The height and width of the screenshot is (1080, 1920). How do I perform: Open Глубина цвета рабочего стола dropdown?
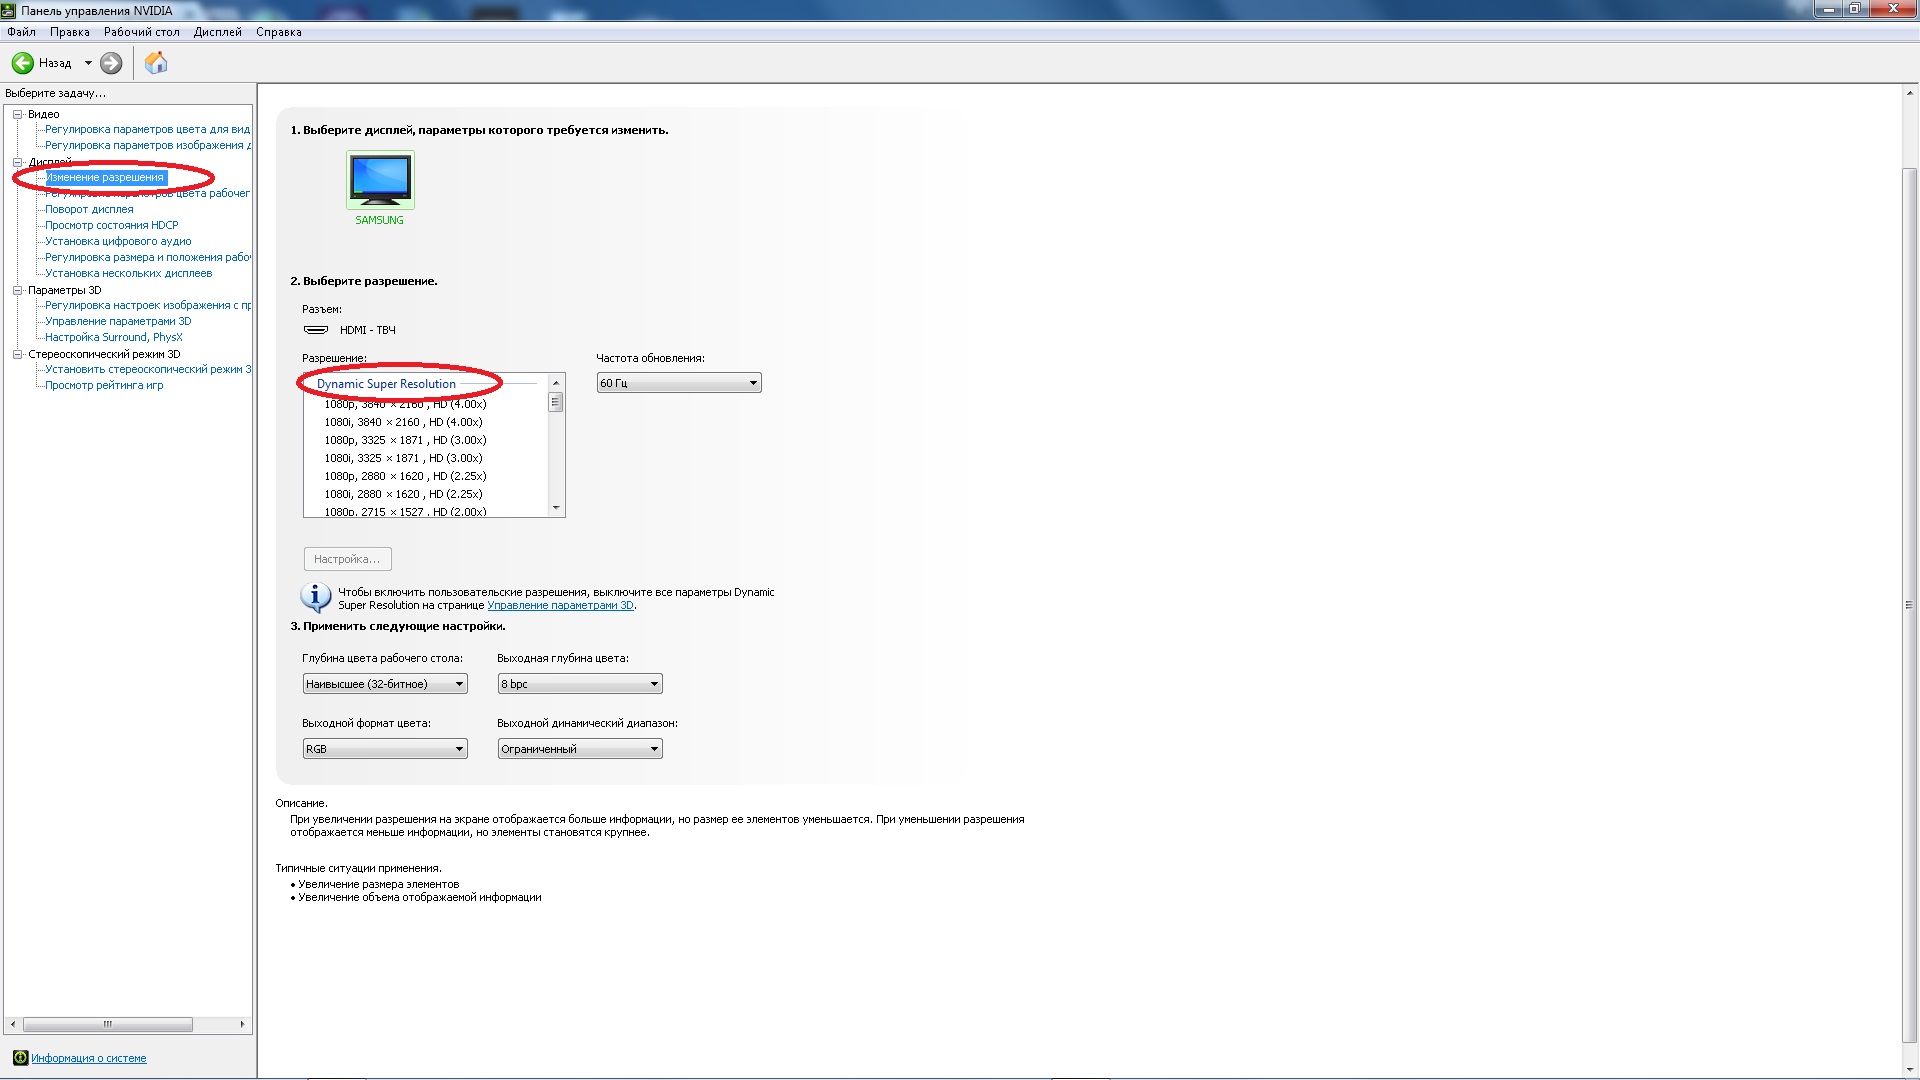click(385, 684)
